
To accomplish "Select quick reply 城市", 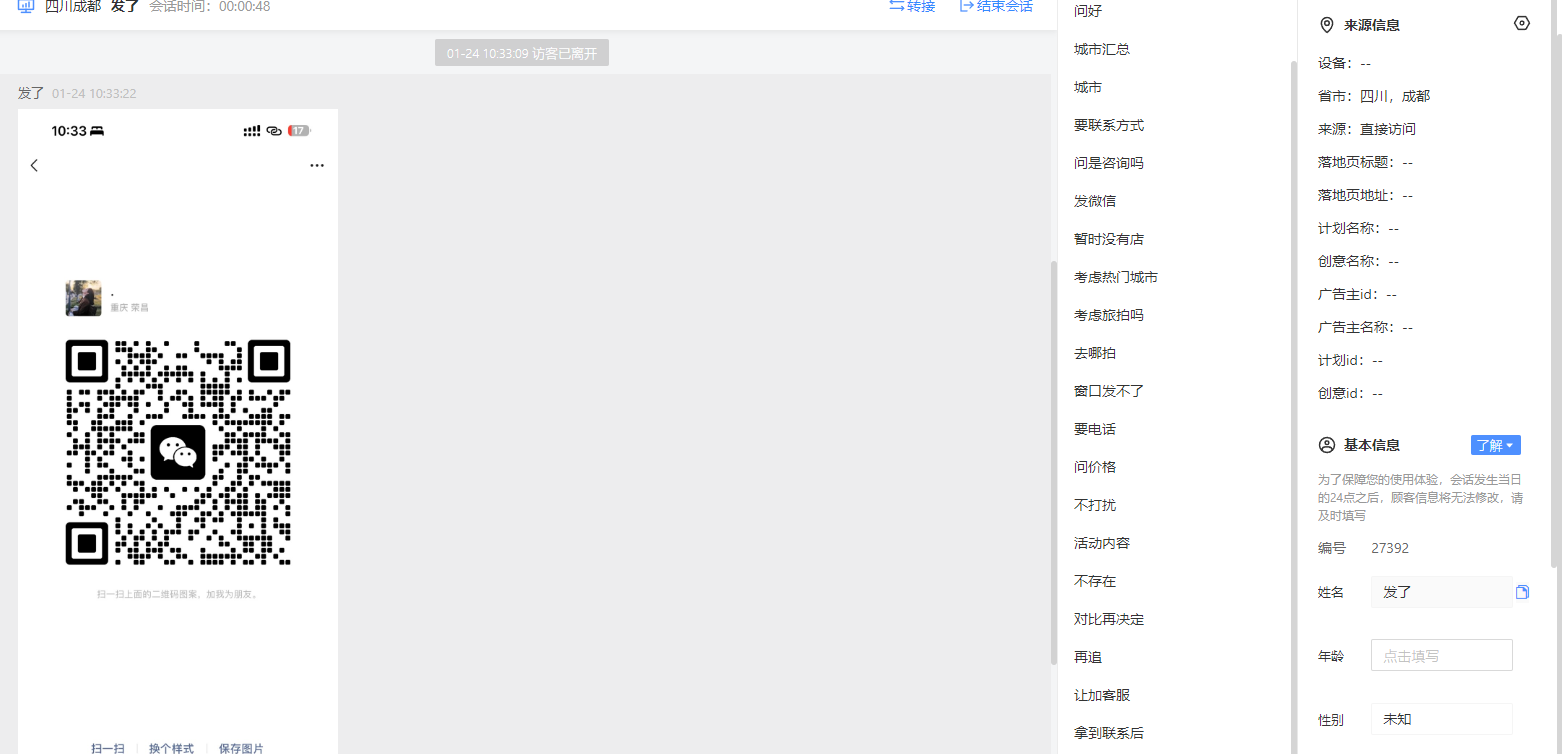I will coord(1088,87).
